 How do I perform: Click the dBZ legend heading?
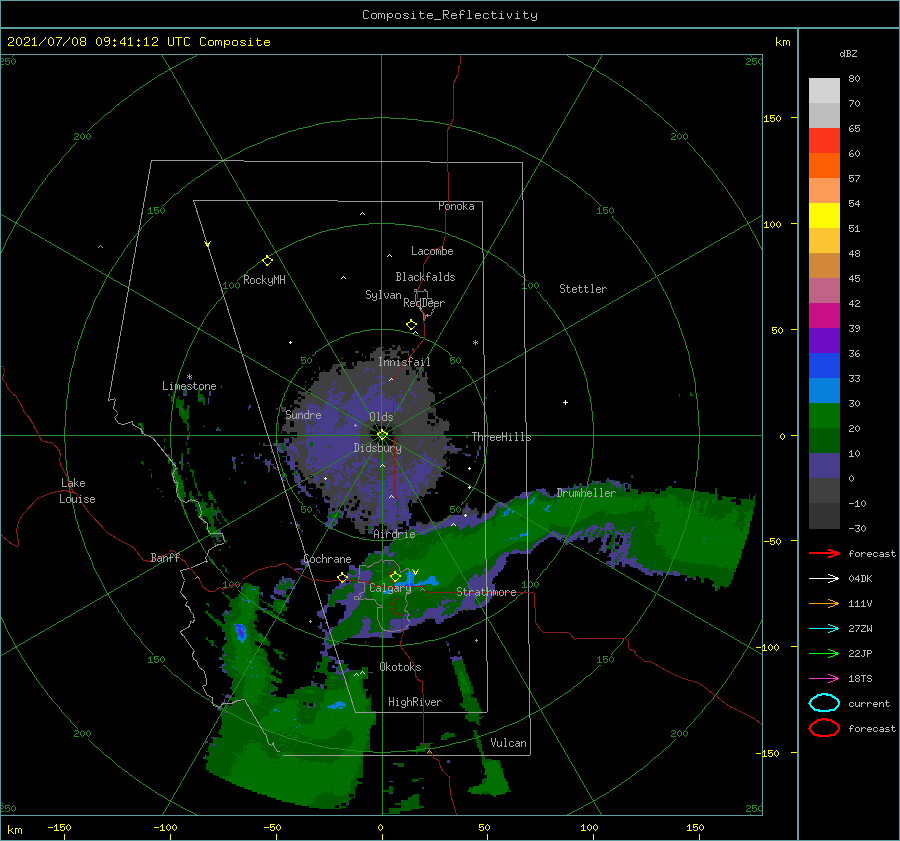click(848, 53)
